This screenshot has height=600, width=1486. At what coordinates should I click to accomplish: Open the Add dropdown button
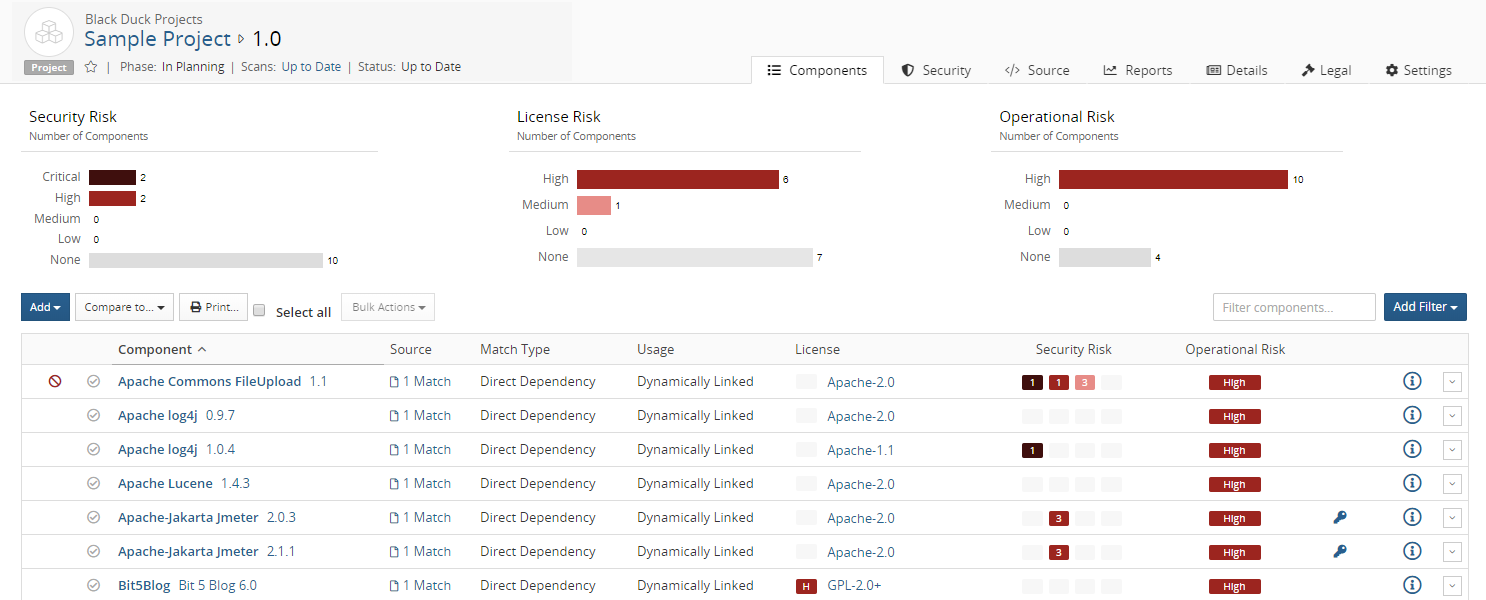[46, 307]
